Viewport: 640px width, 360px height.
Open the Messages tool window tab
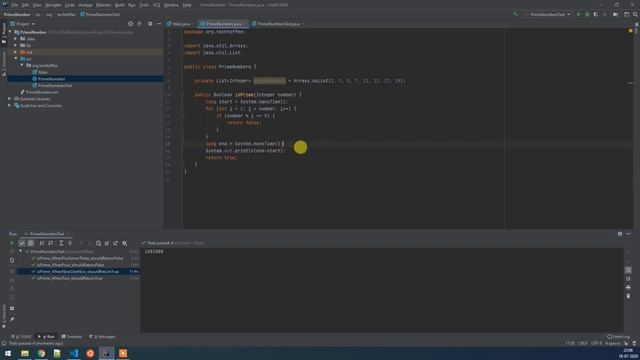(x=102, y=337)
